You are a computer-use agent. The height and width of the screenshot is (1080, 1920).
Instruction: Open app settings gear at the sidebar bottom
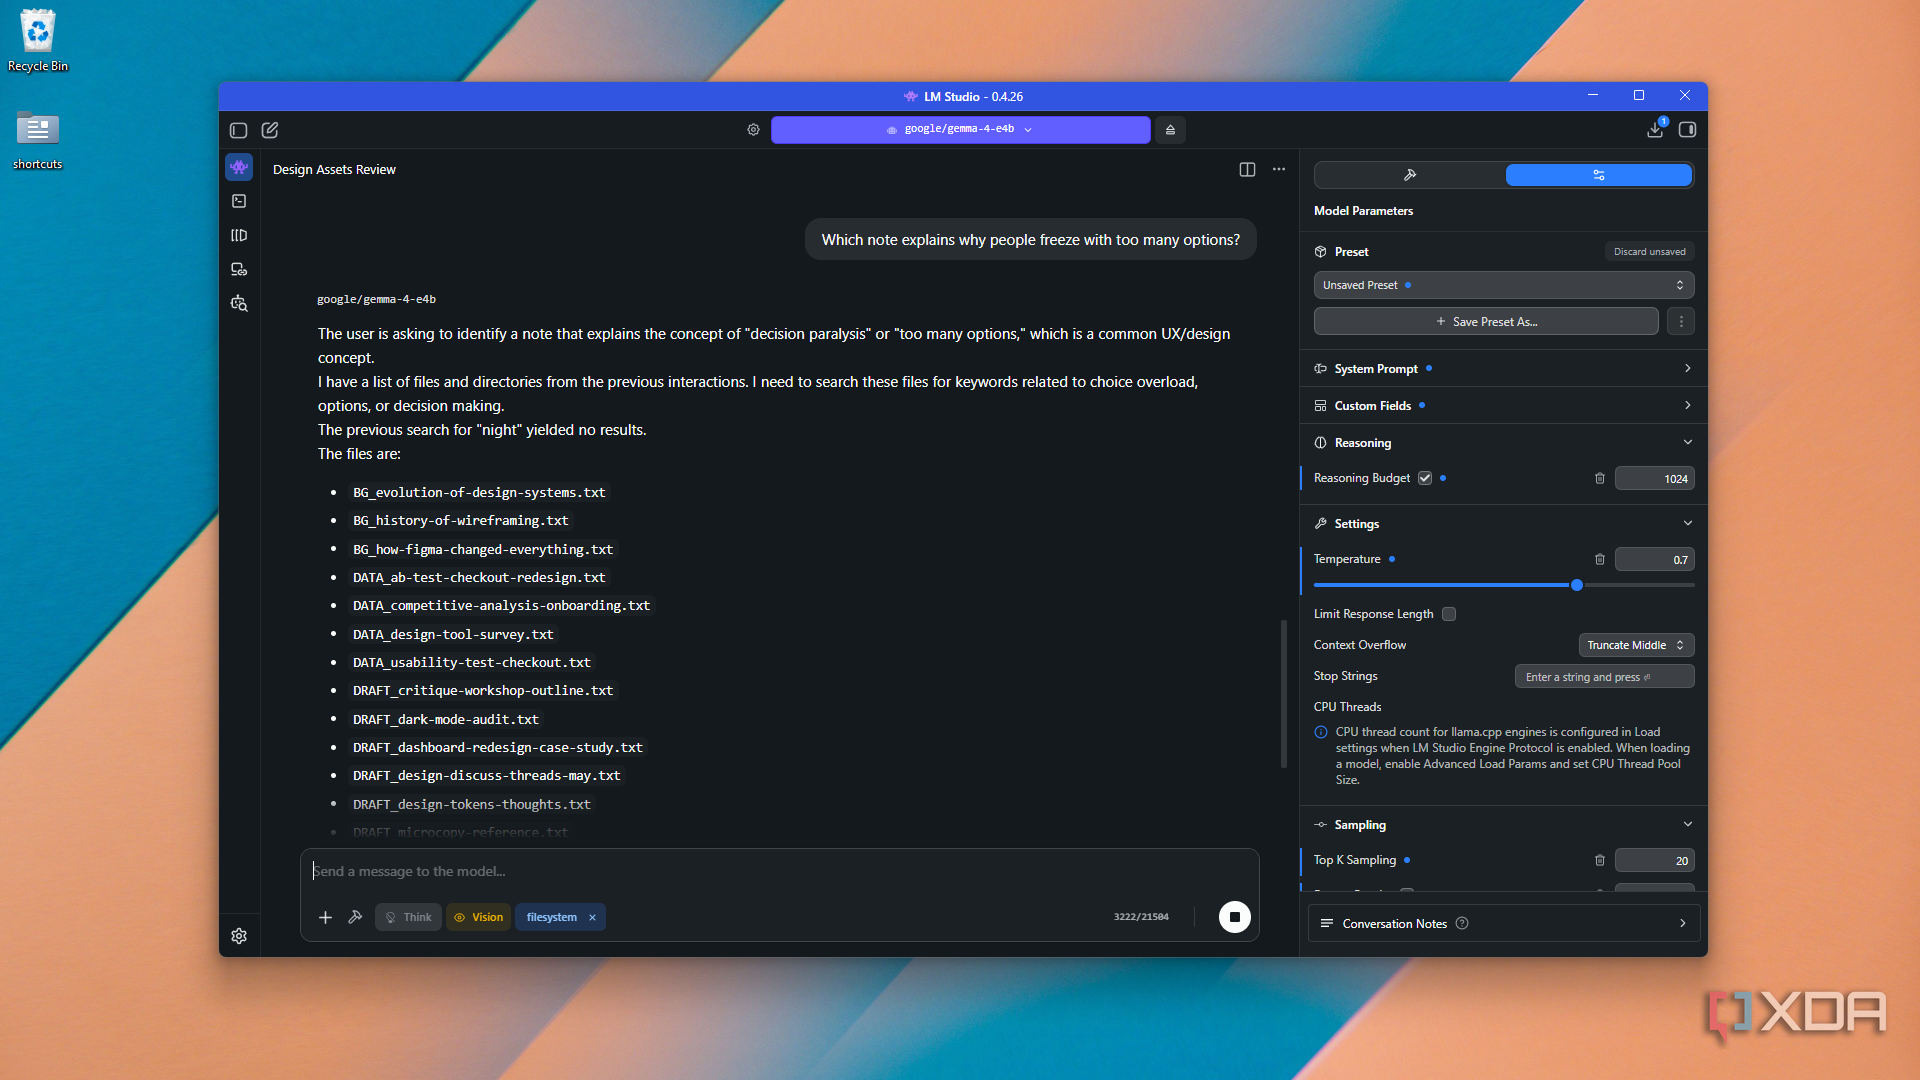click(239, 936)
